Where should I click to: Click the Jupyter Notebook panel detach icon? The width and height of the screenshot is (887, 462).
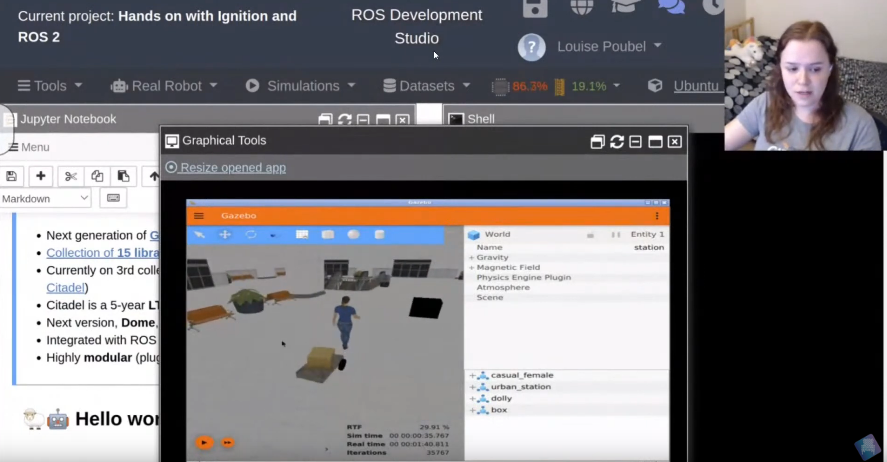pos(325,120)
